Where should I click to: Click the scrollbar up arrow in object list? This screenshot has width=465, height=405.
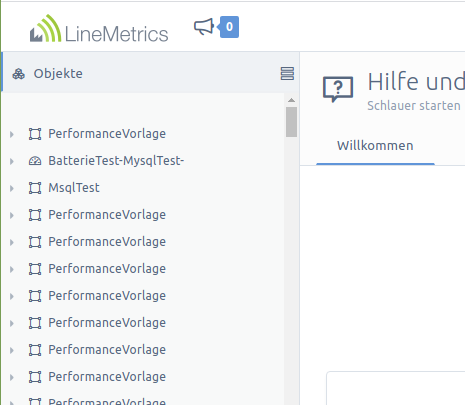point(291,100)
